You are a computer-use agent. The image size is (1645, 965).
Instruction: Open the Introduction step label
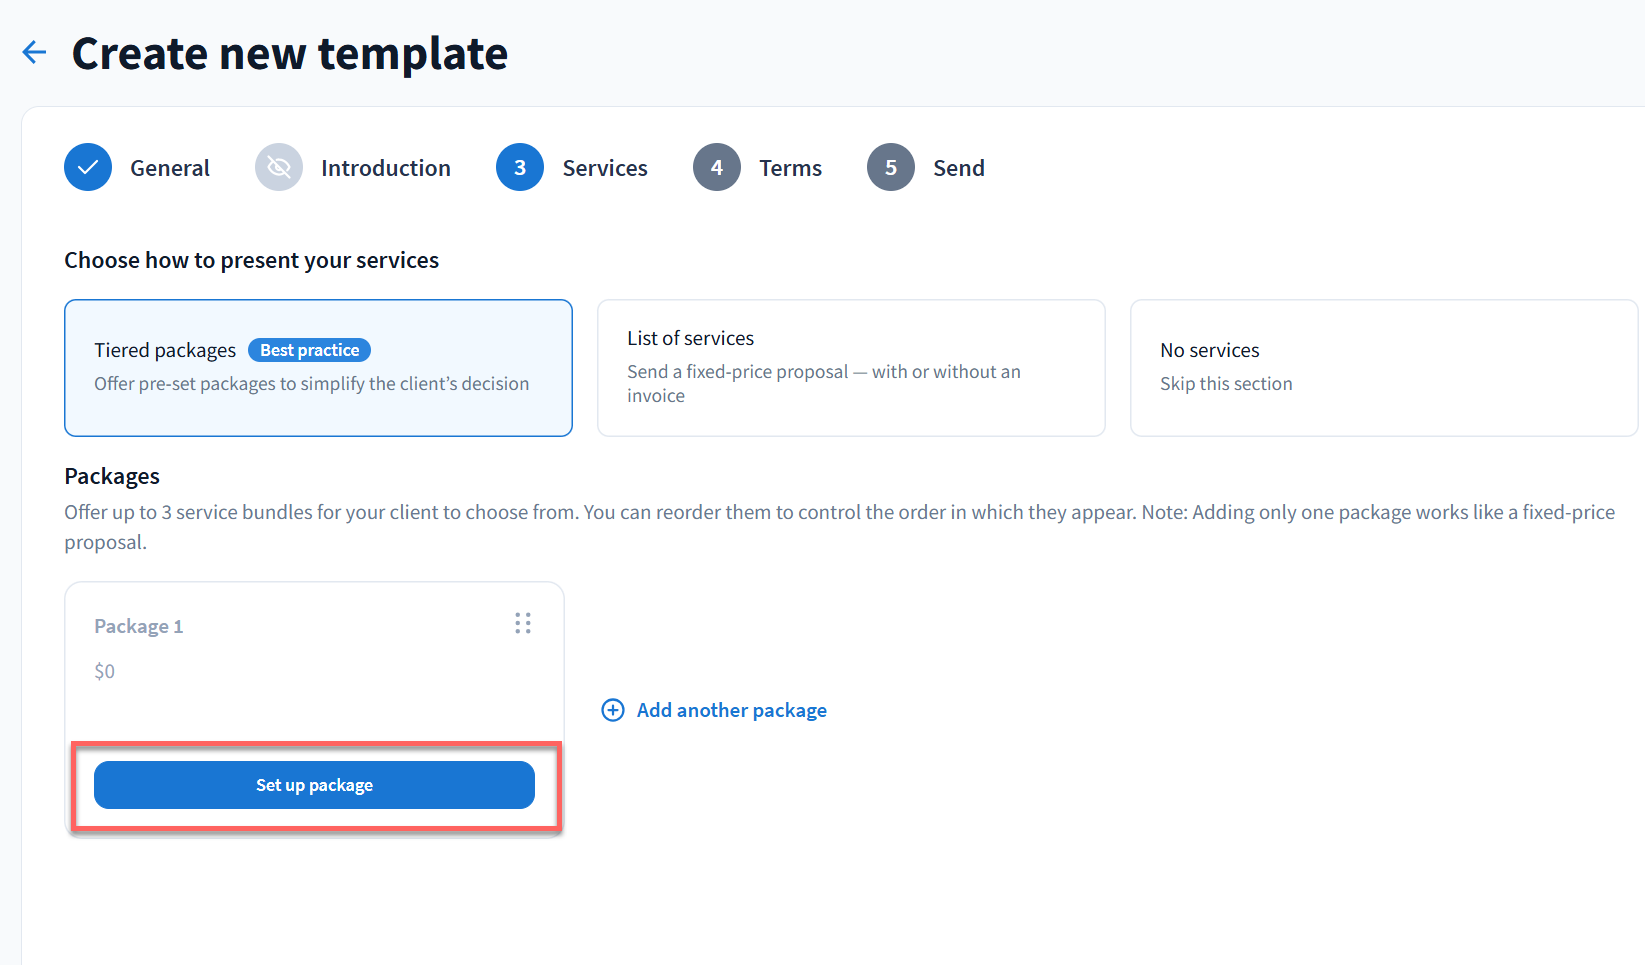[386, 168]
